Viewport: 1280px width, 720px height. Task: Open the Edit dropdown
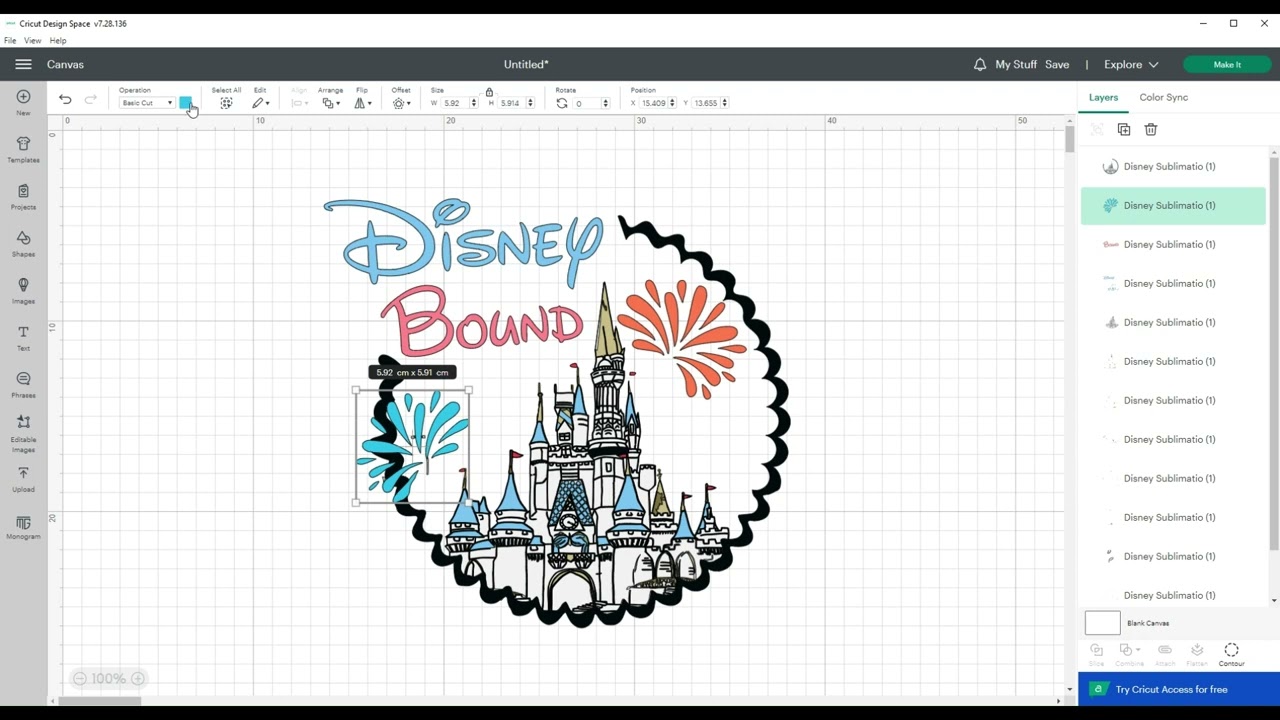tap(260, 103)
